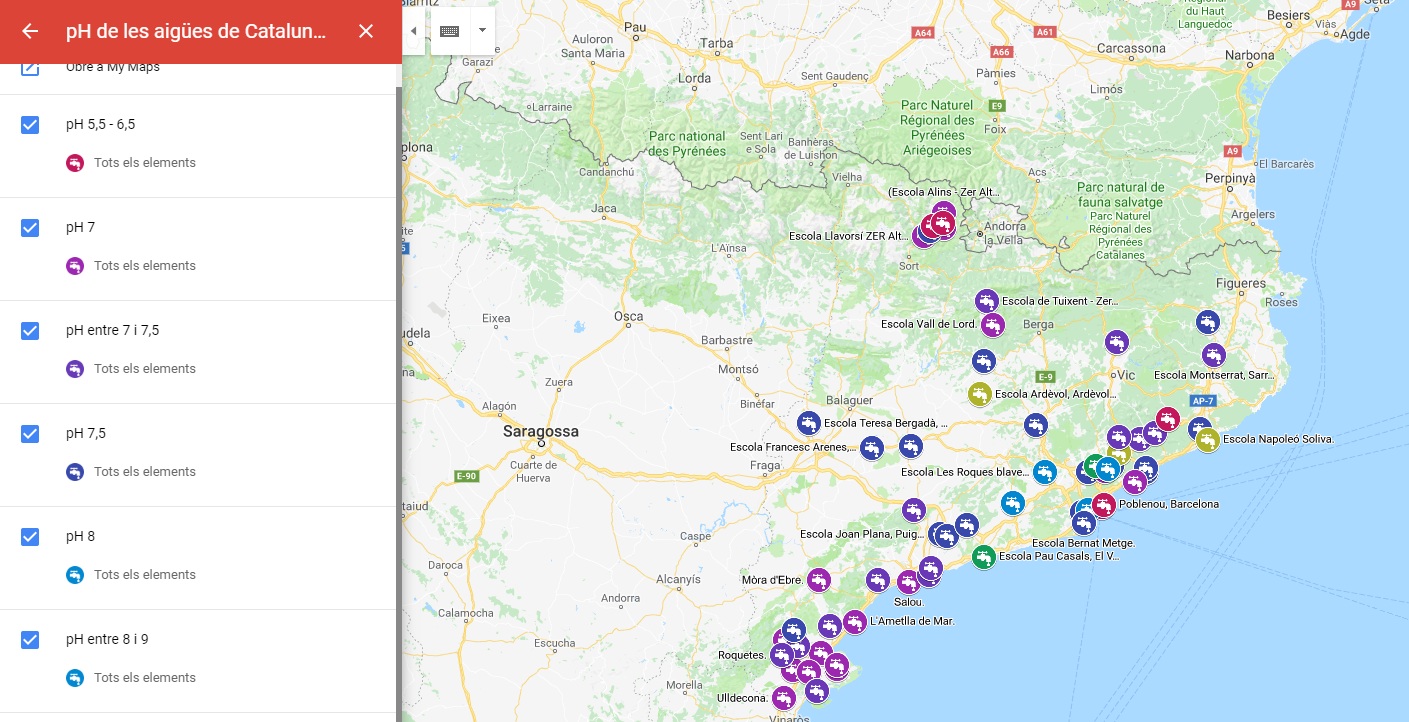
Task: Disable the pH entre 7 i 7,5 layer
Action: [x=30, y=331]
